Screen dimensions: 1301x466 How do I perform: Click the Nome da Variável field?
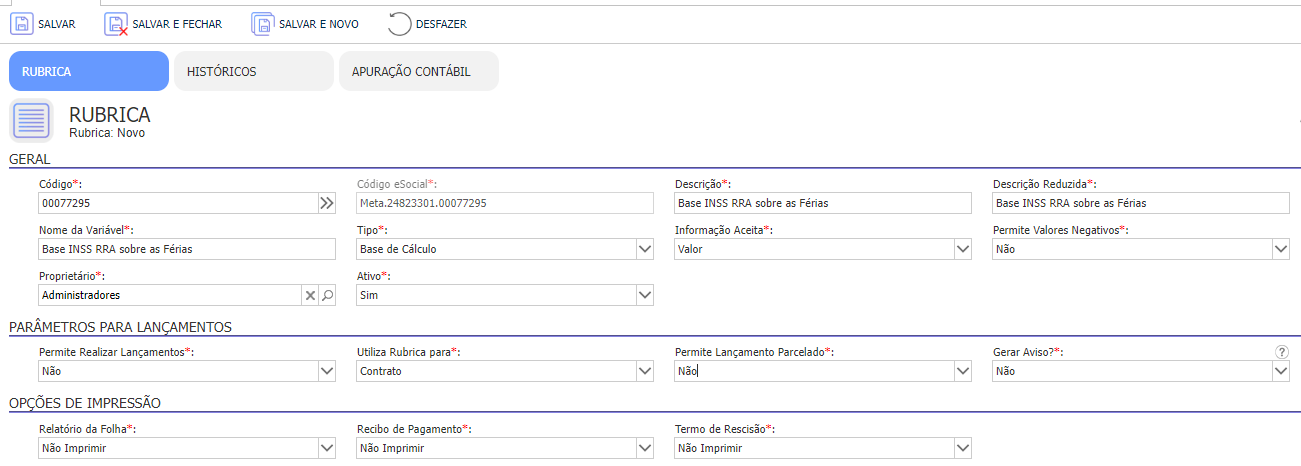[187, 249]
